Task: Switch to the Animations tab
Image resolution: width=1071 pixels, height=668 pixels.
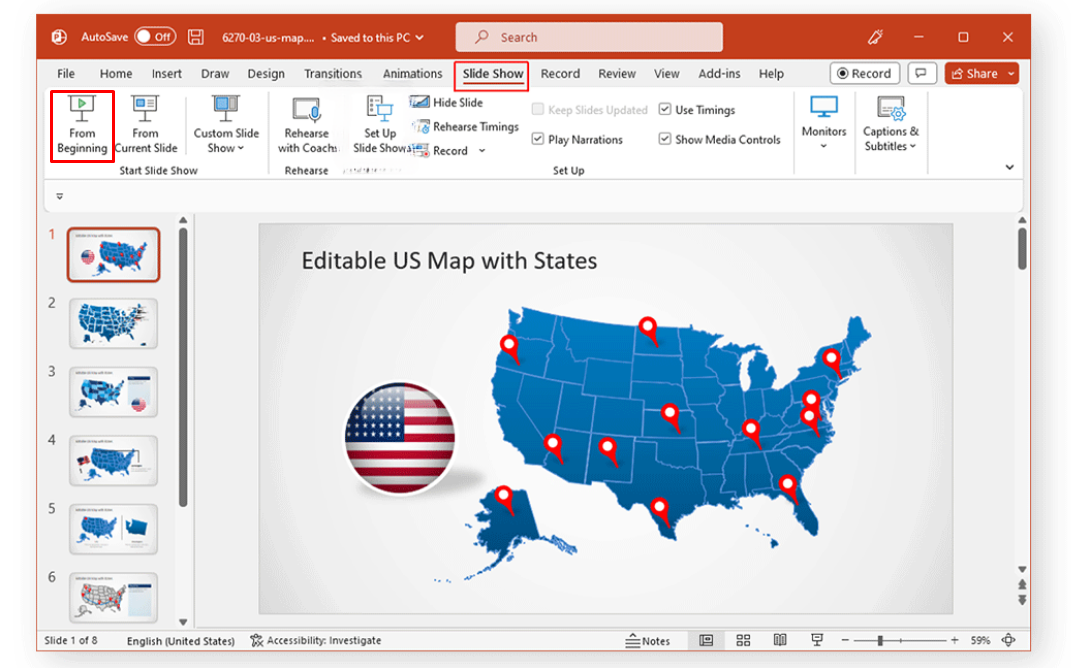Action: pyautogui.click(x=412, y=74)
